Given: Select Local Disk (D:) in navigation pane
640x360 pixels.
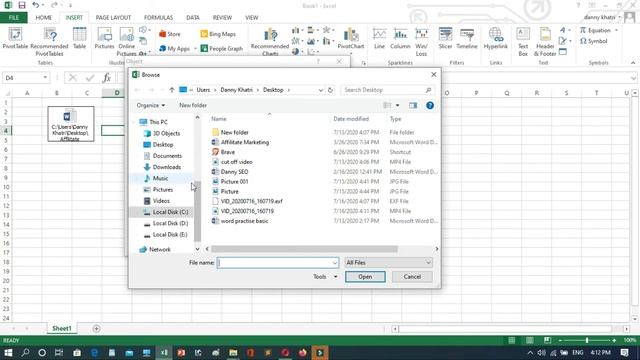Looking at the screenshot, I should (166, 223).
